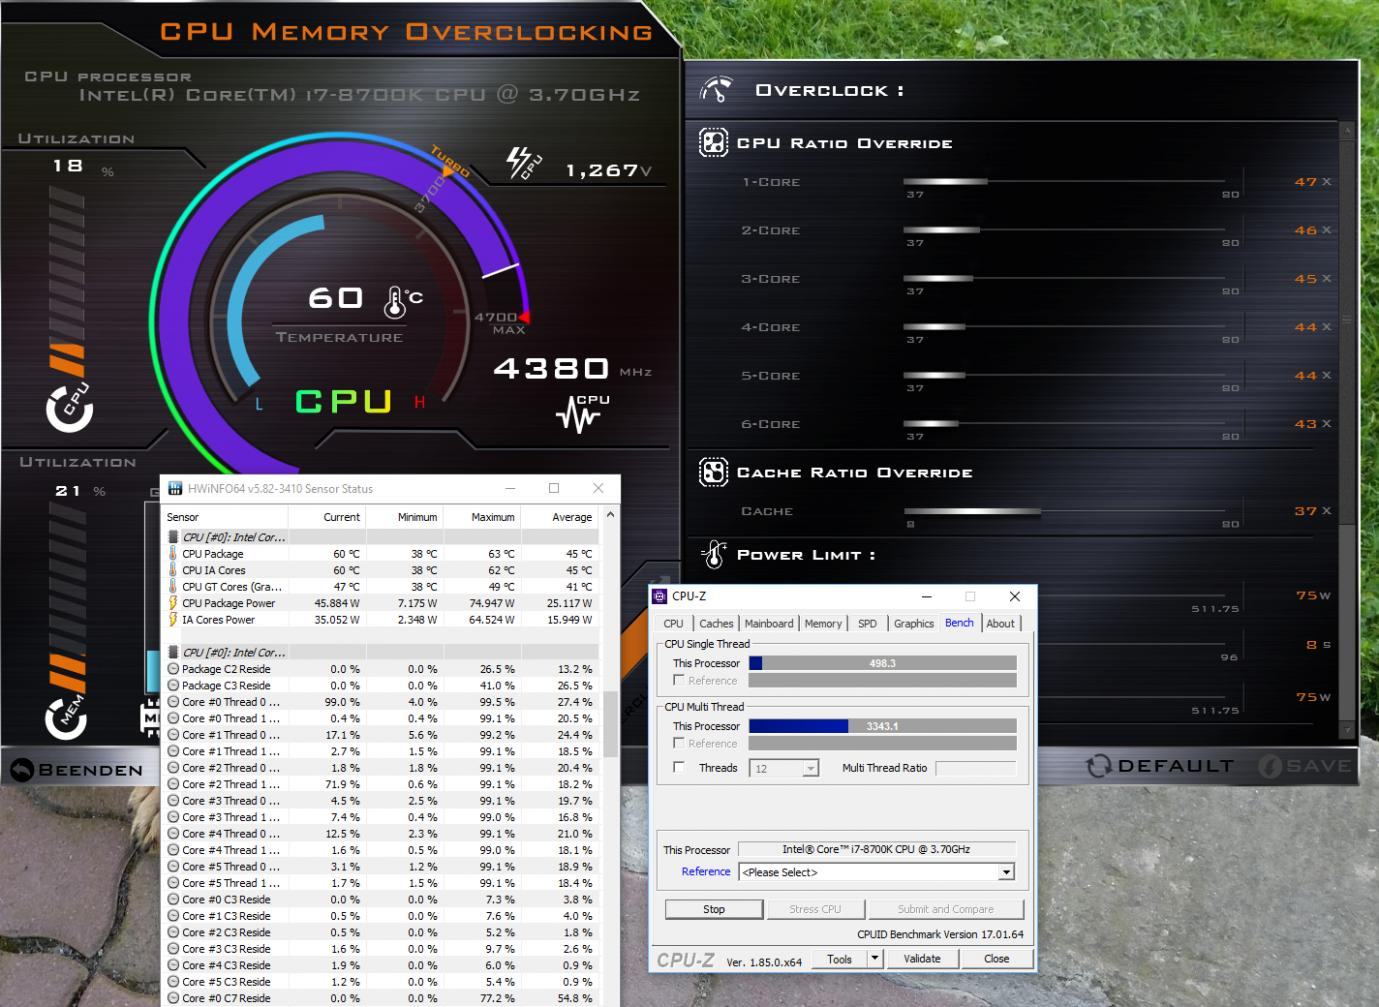Click the overclock panel vertical scrollbar

[x=1346, y=432]
